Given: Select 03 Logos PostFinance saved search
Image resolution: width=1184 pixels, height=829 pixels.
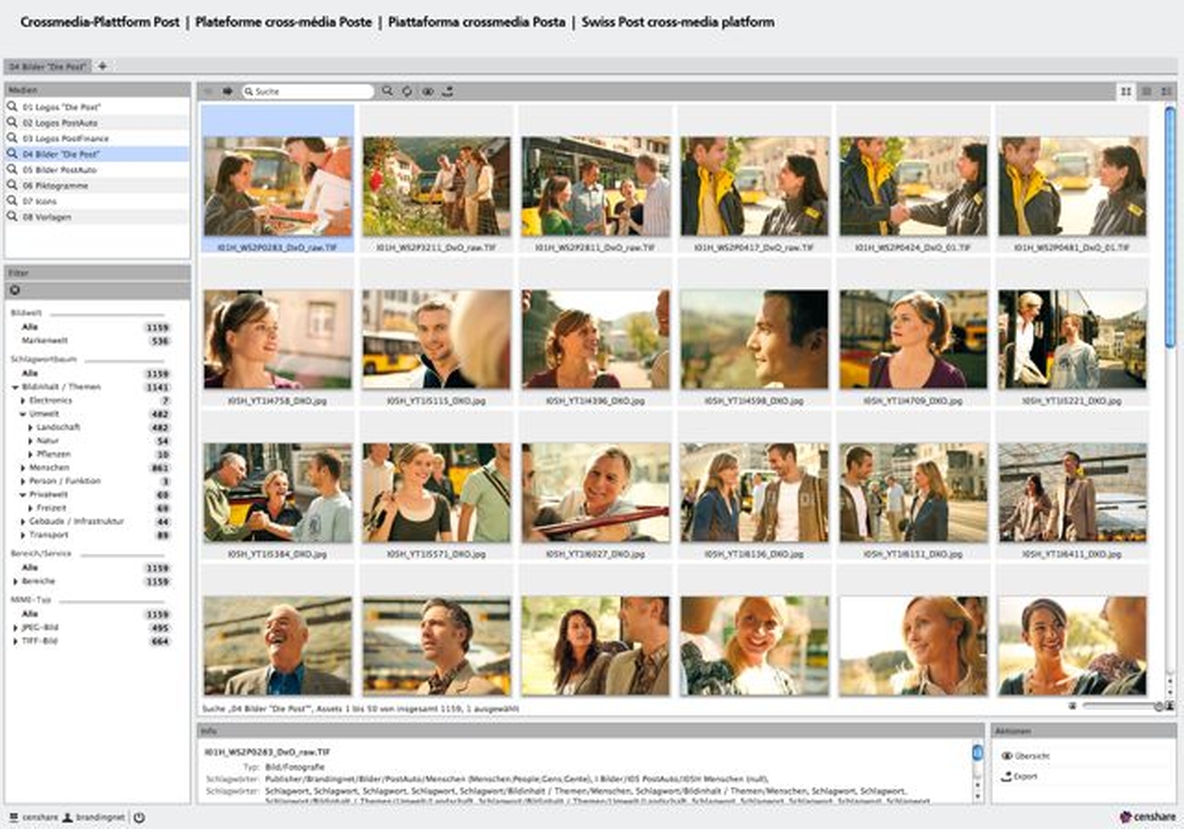Looking at the screenshot, I should [97, 138].
